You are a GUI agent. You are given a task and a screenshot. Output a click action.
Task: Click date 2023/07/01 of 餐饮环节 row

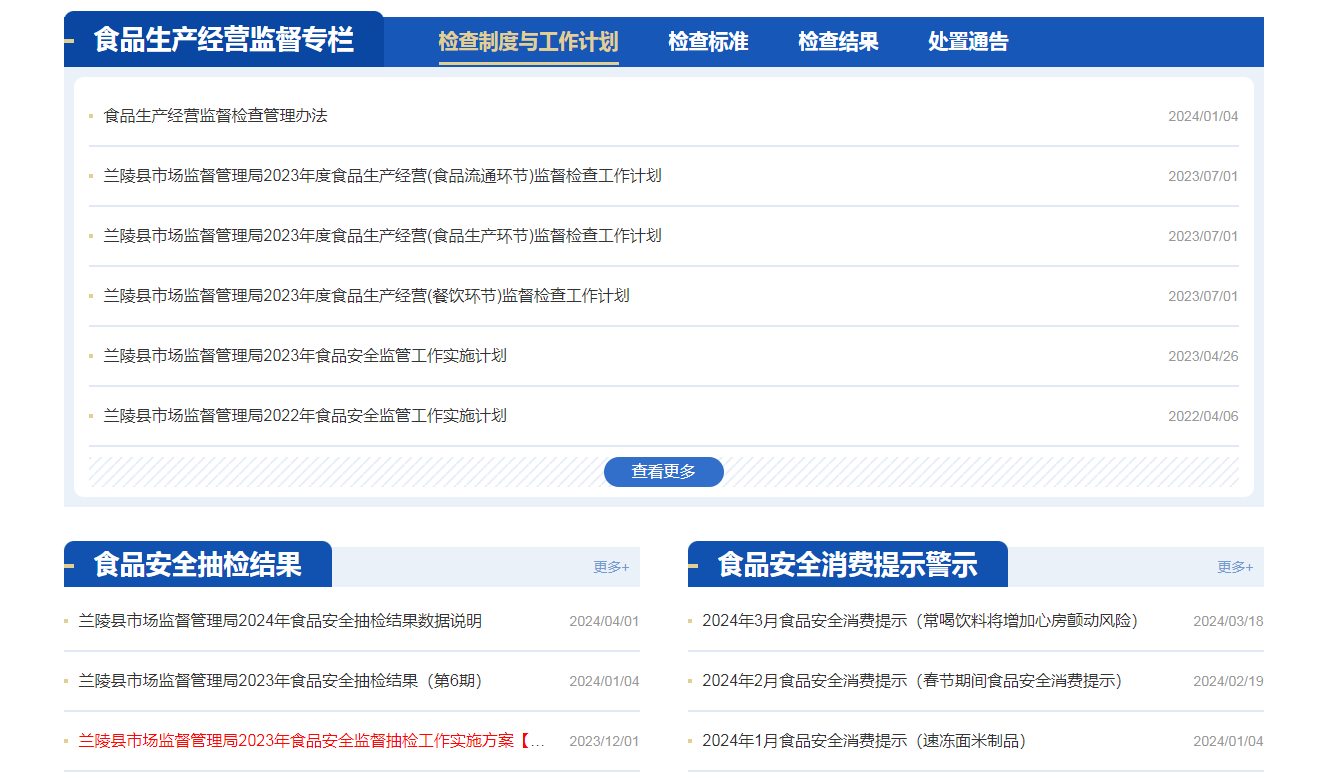[1203, 296]
